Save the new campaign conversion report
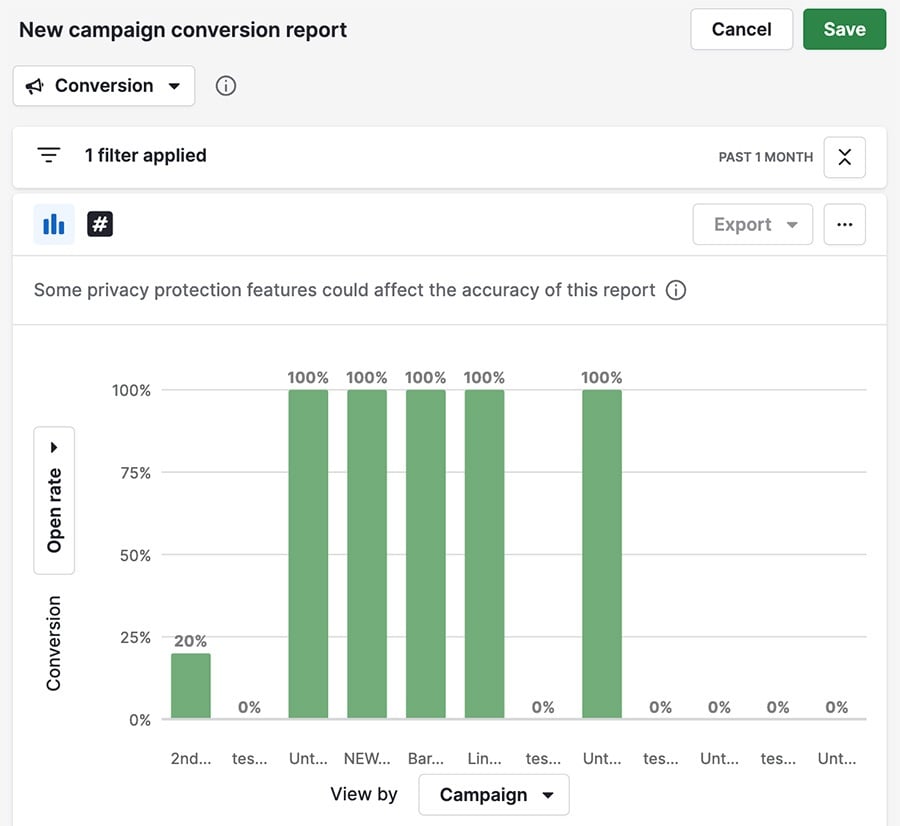The image size is (900, 826). [844, 29]
